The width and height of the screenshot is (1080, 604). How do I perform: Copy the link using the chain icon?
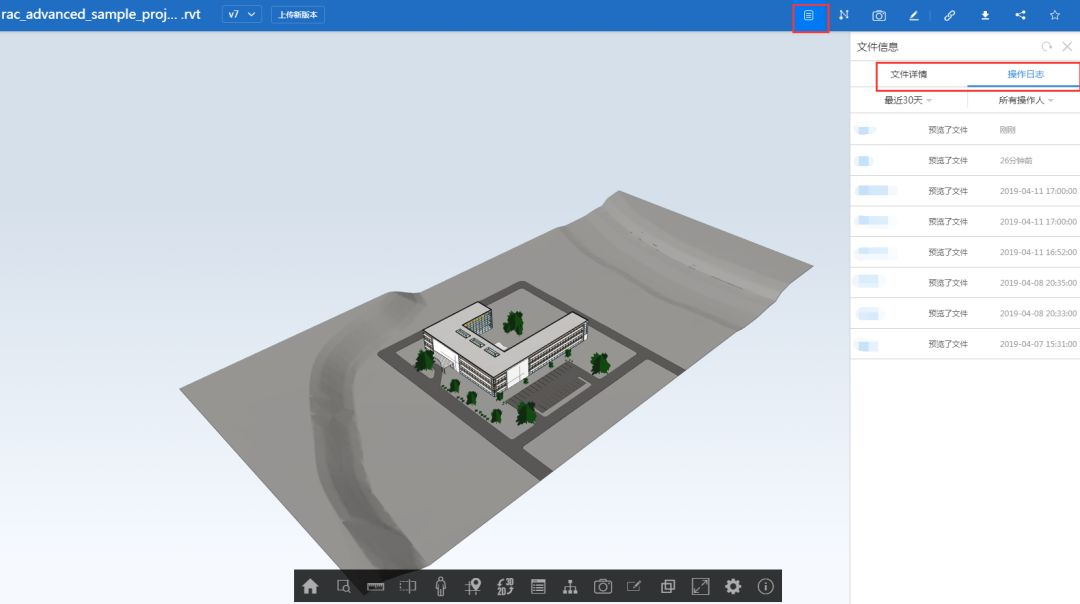(x=949, y=15)
